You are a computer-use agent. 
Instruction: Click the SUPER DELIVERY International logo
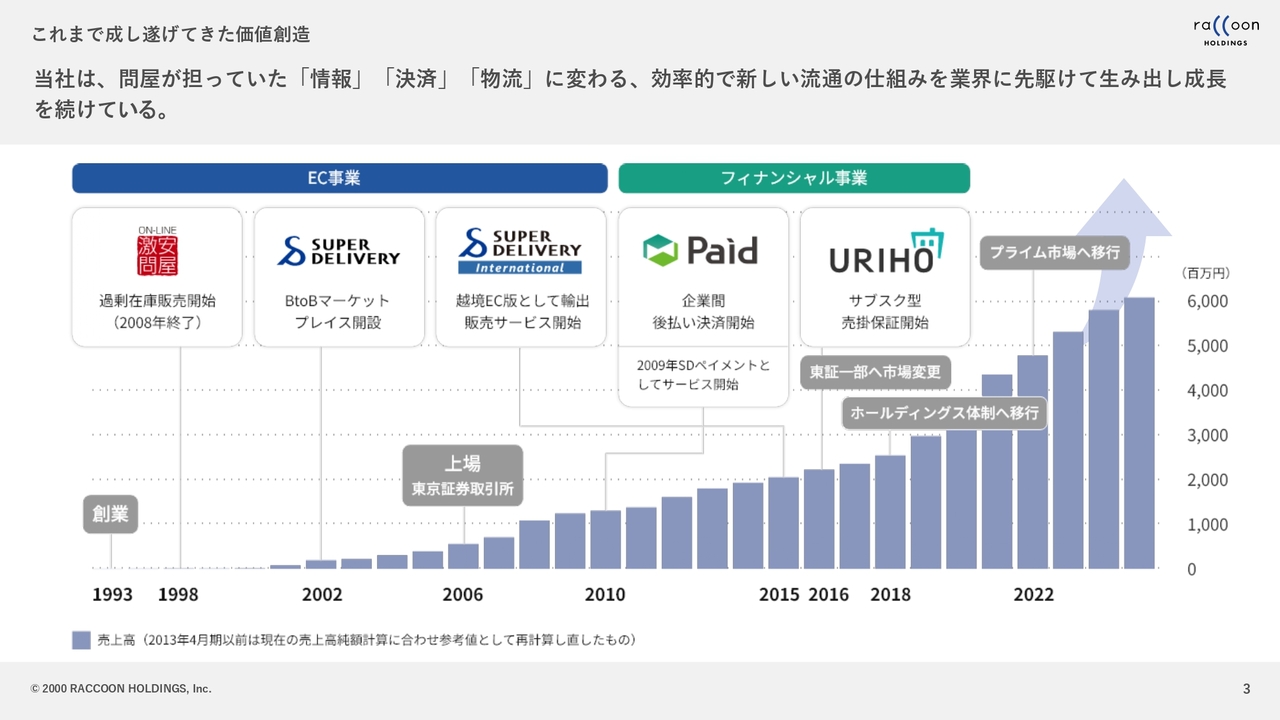[x=521, y=251]
